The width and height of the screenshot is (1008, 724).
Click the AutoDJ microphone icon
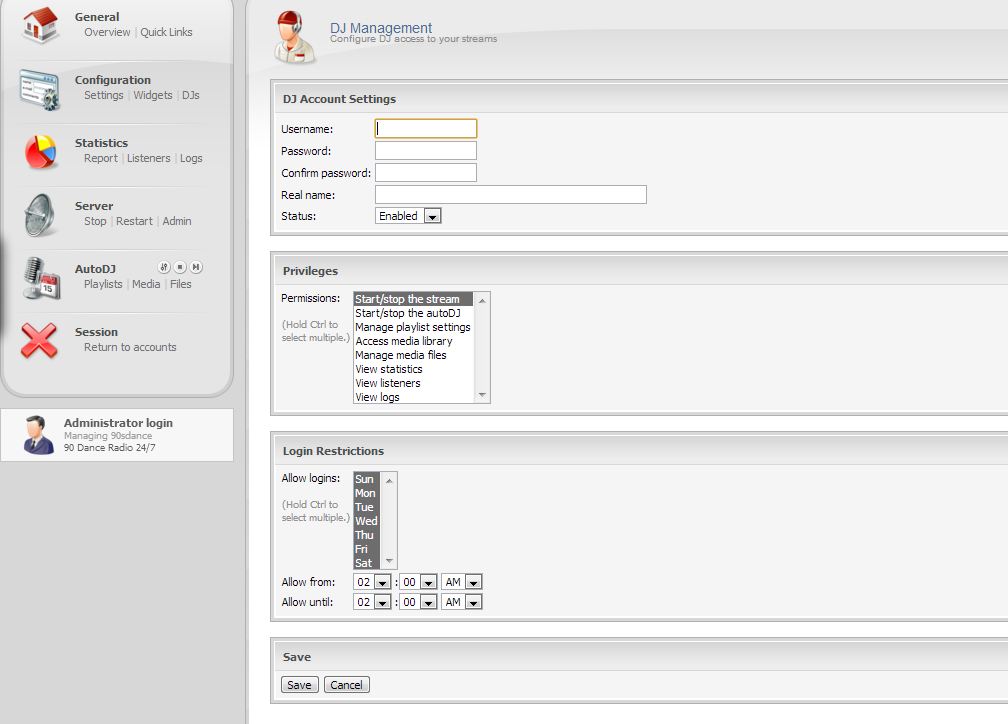40,278
